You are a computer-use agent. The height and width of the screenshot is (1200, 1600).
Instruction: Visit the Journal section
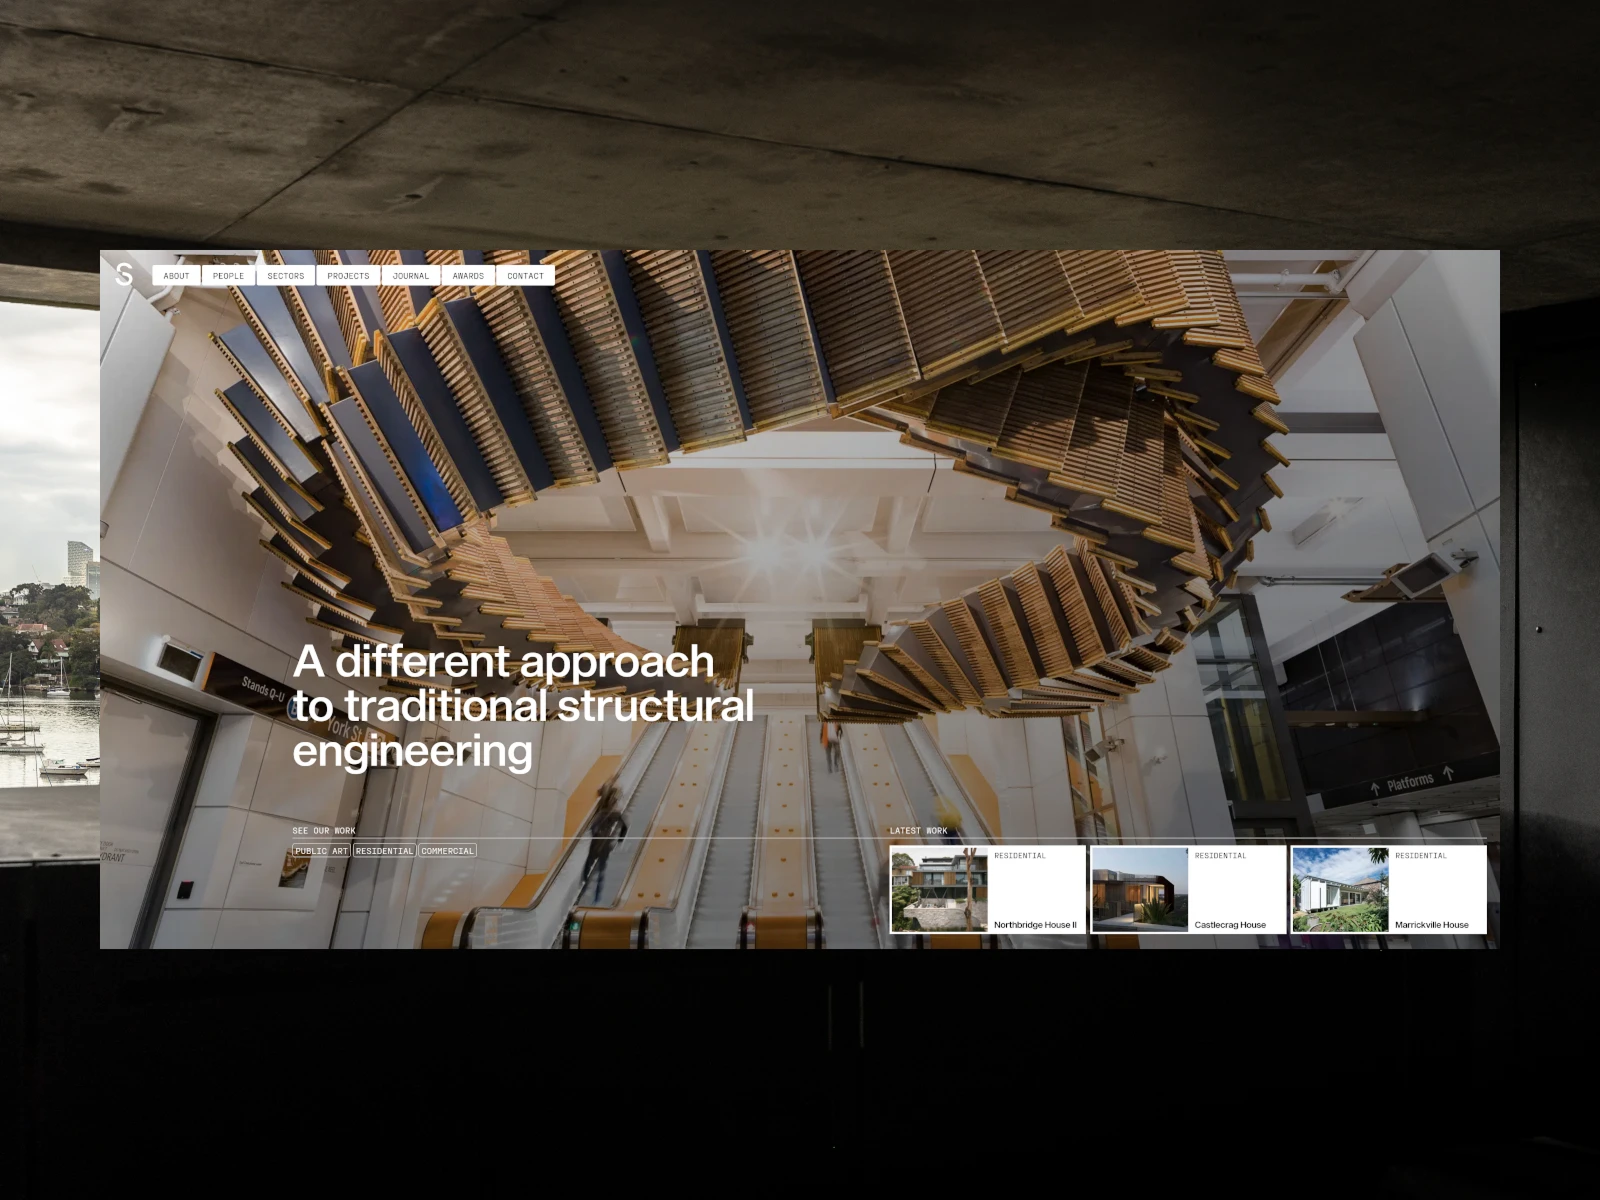click(x=411, y=276)
